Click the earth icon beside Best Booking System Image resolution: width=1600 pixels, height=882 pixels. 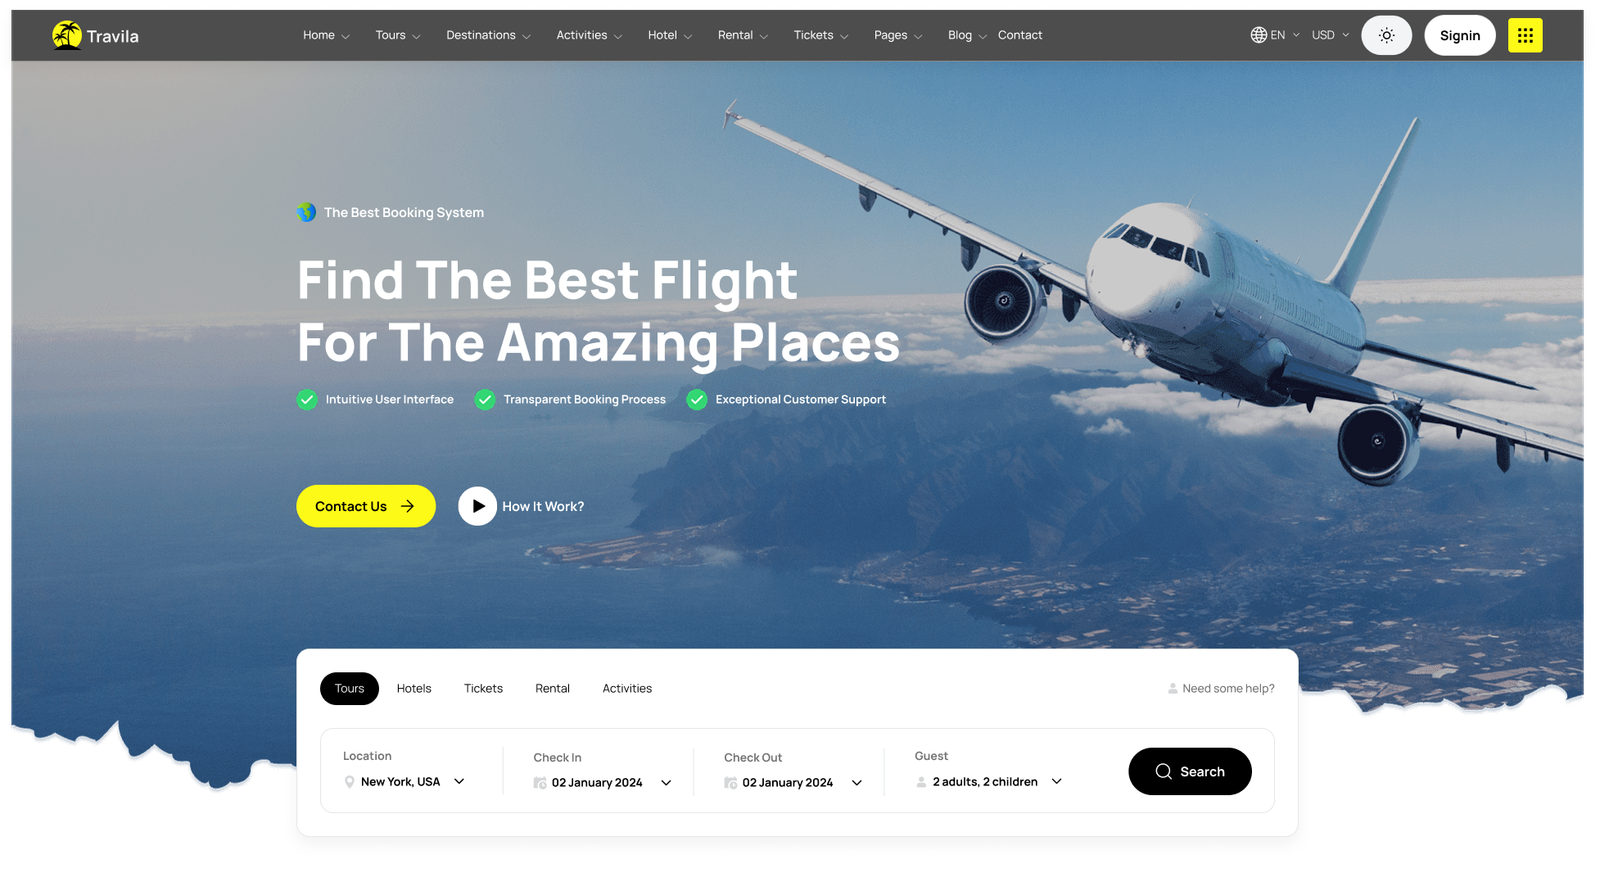(x=307, y=212)
